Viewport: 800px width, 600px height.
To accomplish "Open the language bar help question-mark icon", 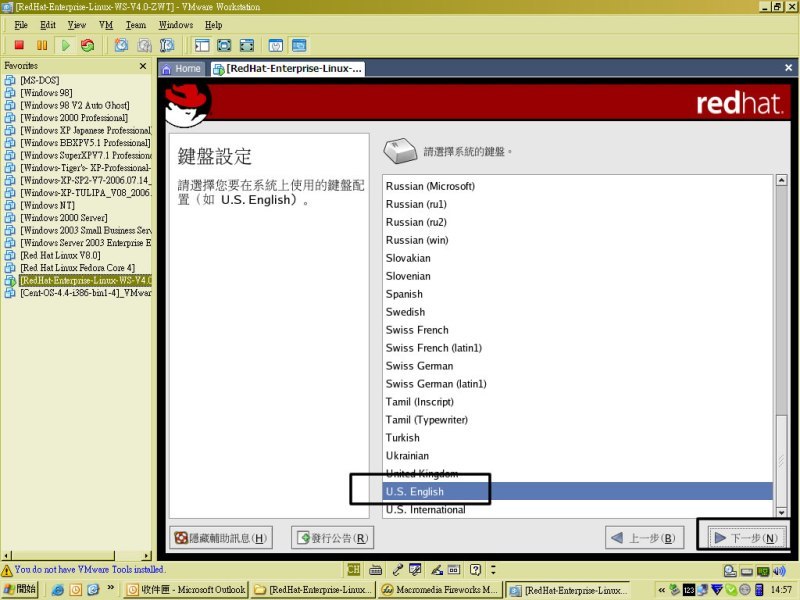I will coord(476,569).
